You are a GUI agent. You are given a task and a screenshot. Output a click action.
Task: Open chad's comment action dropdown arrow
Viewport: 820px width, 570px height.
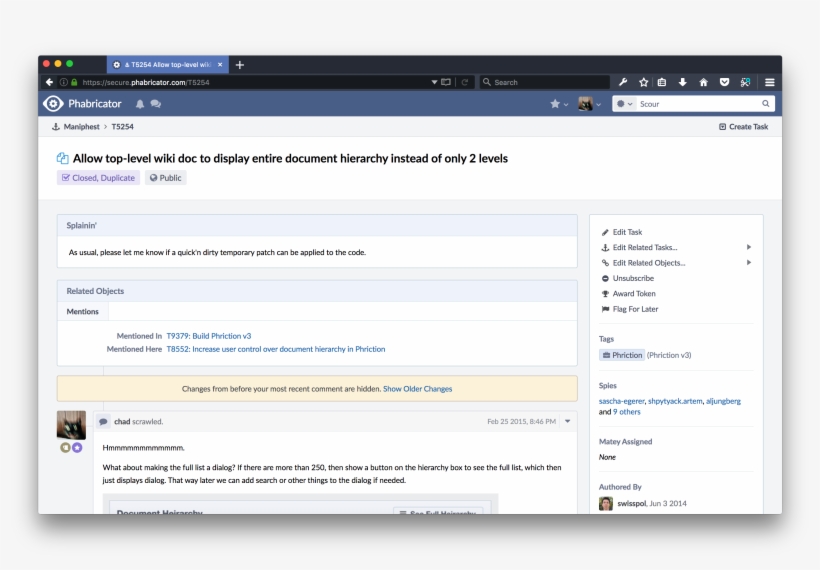tap(568, 422)
